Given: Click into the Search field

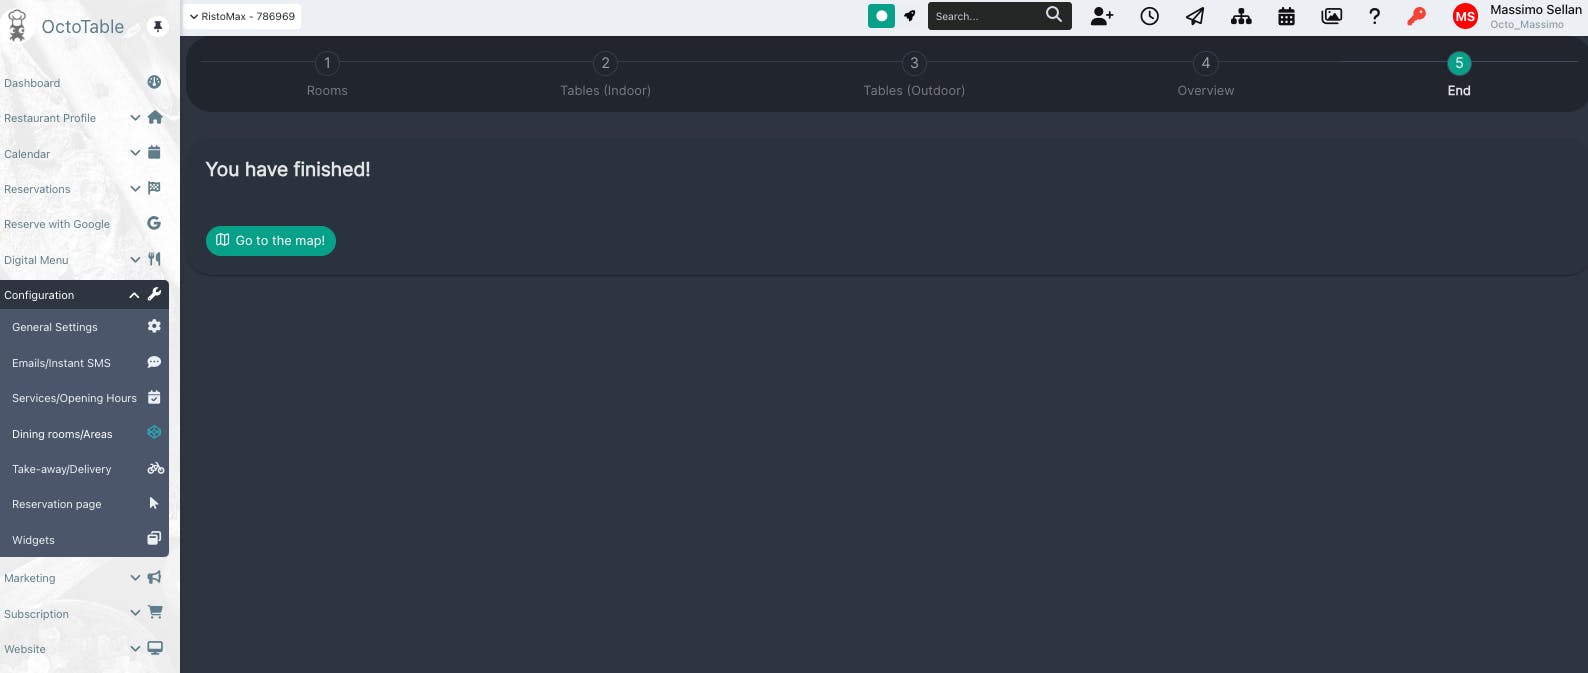Looking at the screenshot, I should [988, 16].
